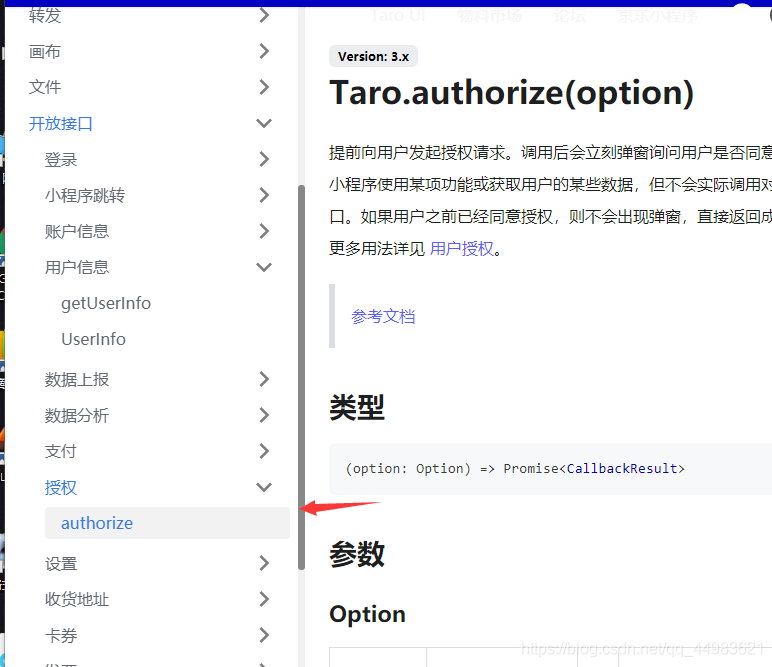Open the 数据分析 sidebar entry
The image size is (772, 667).
click(x=77, y=415)
